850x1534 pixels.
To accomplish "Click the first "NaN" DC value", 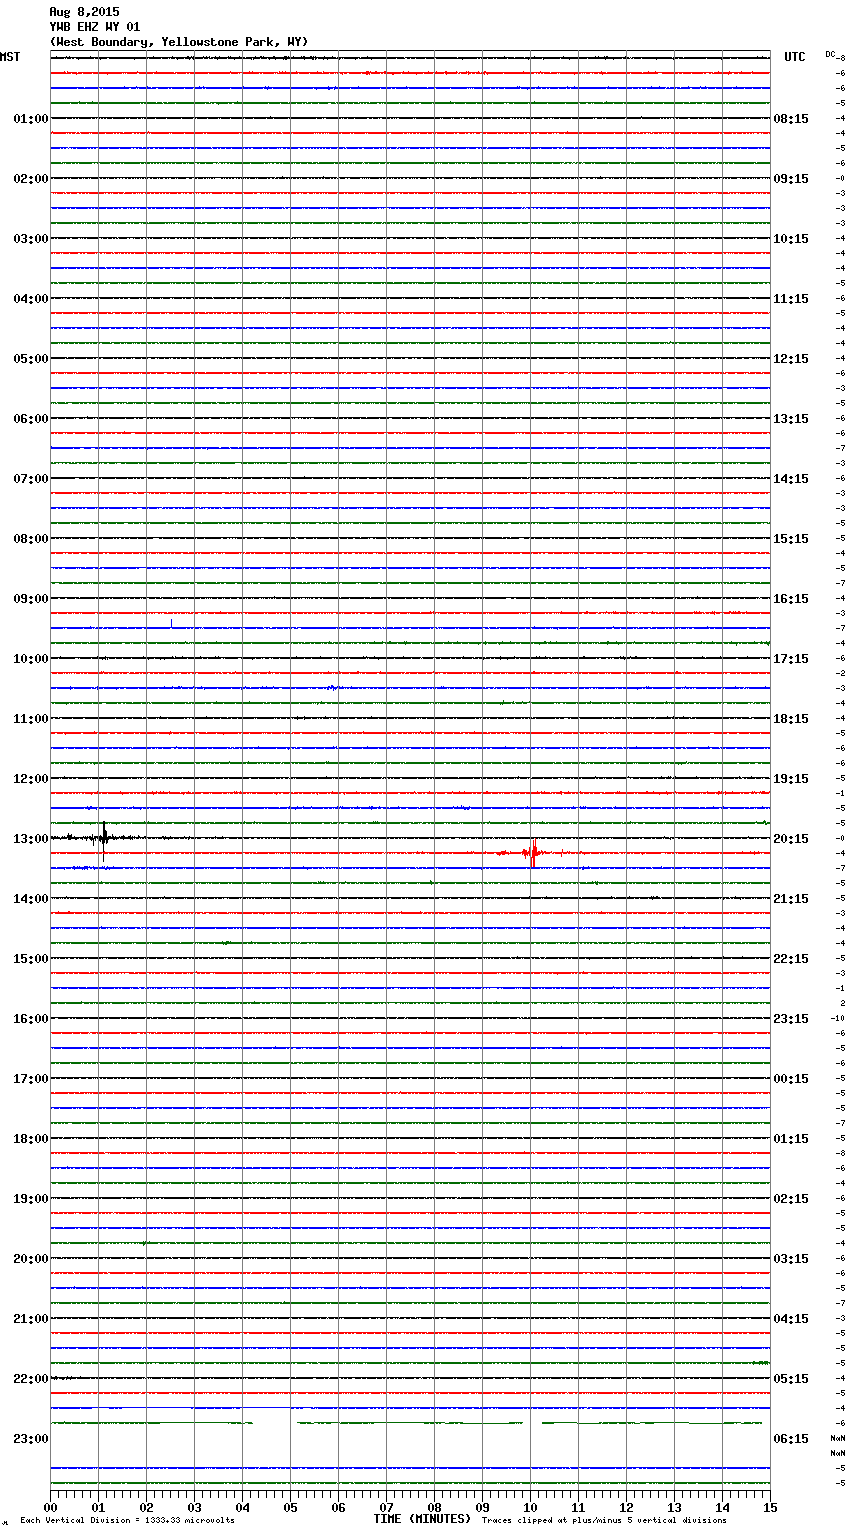I will tap(838, 1438).
